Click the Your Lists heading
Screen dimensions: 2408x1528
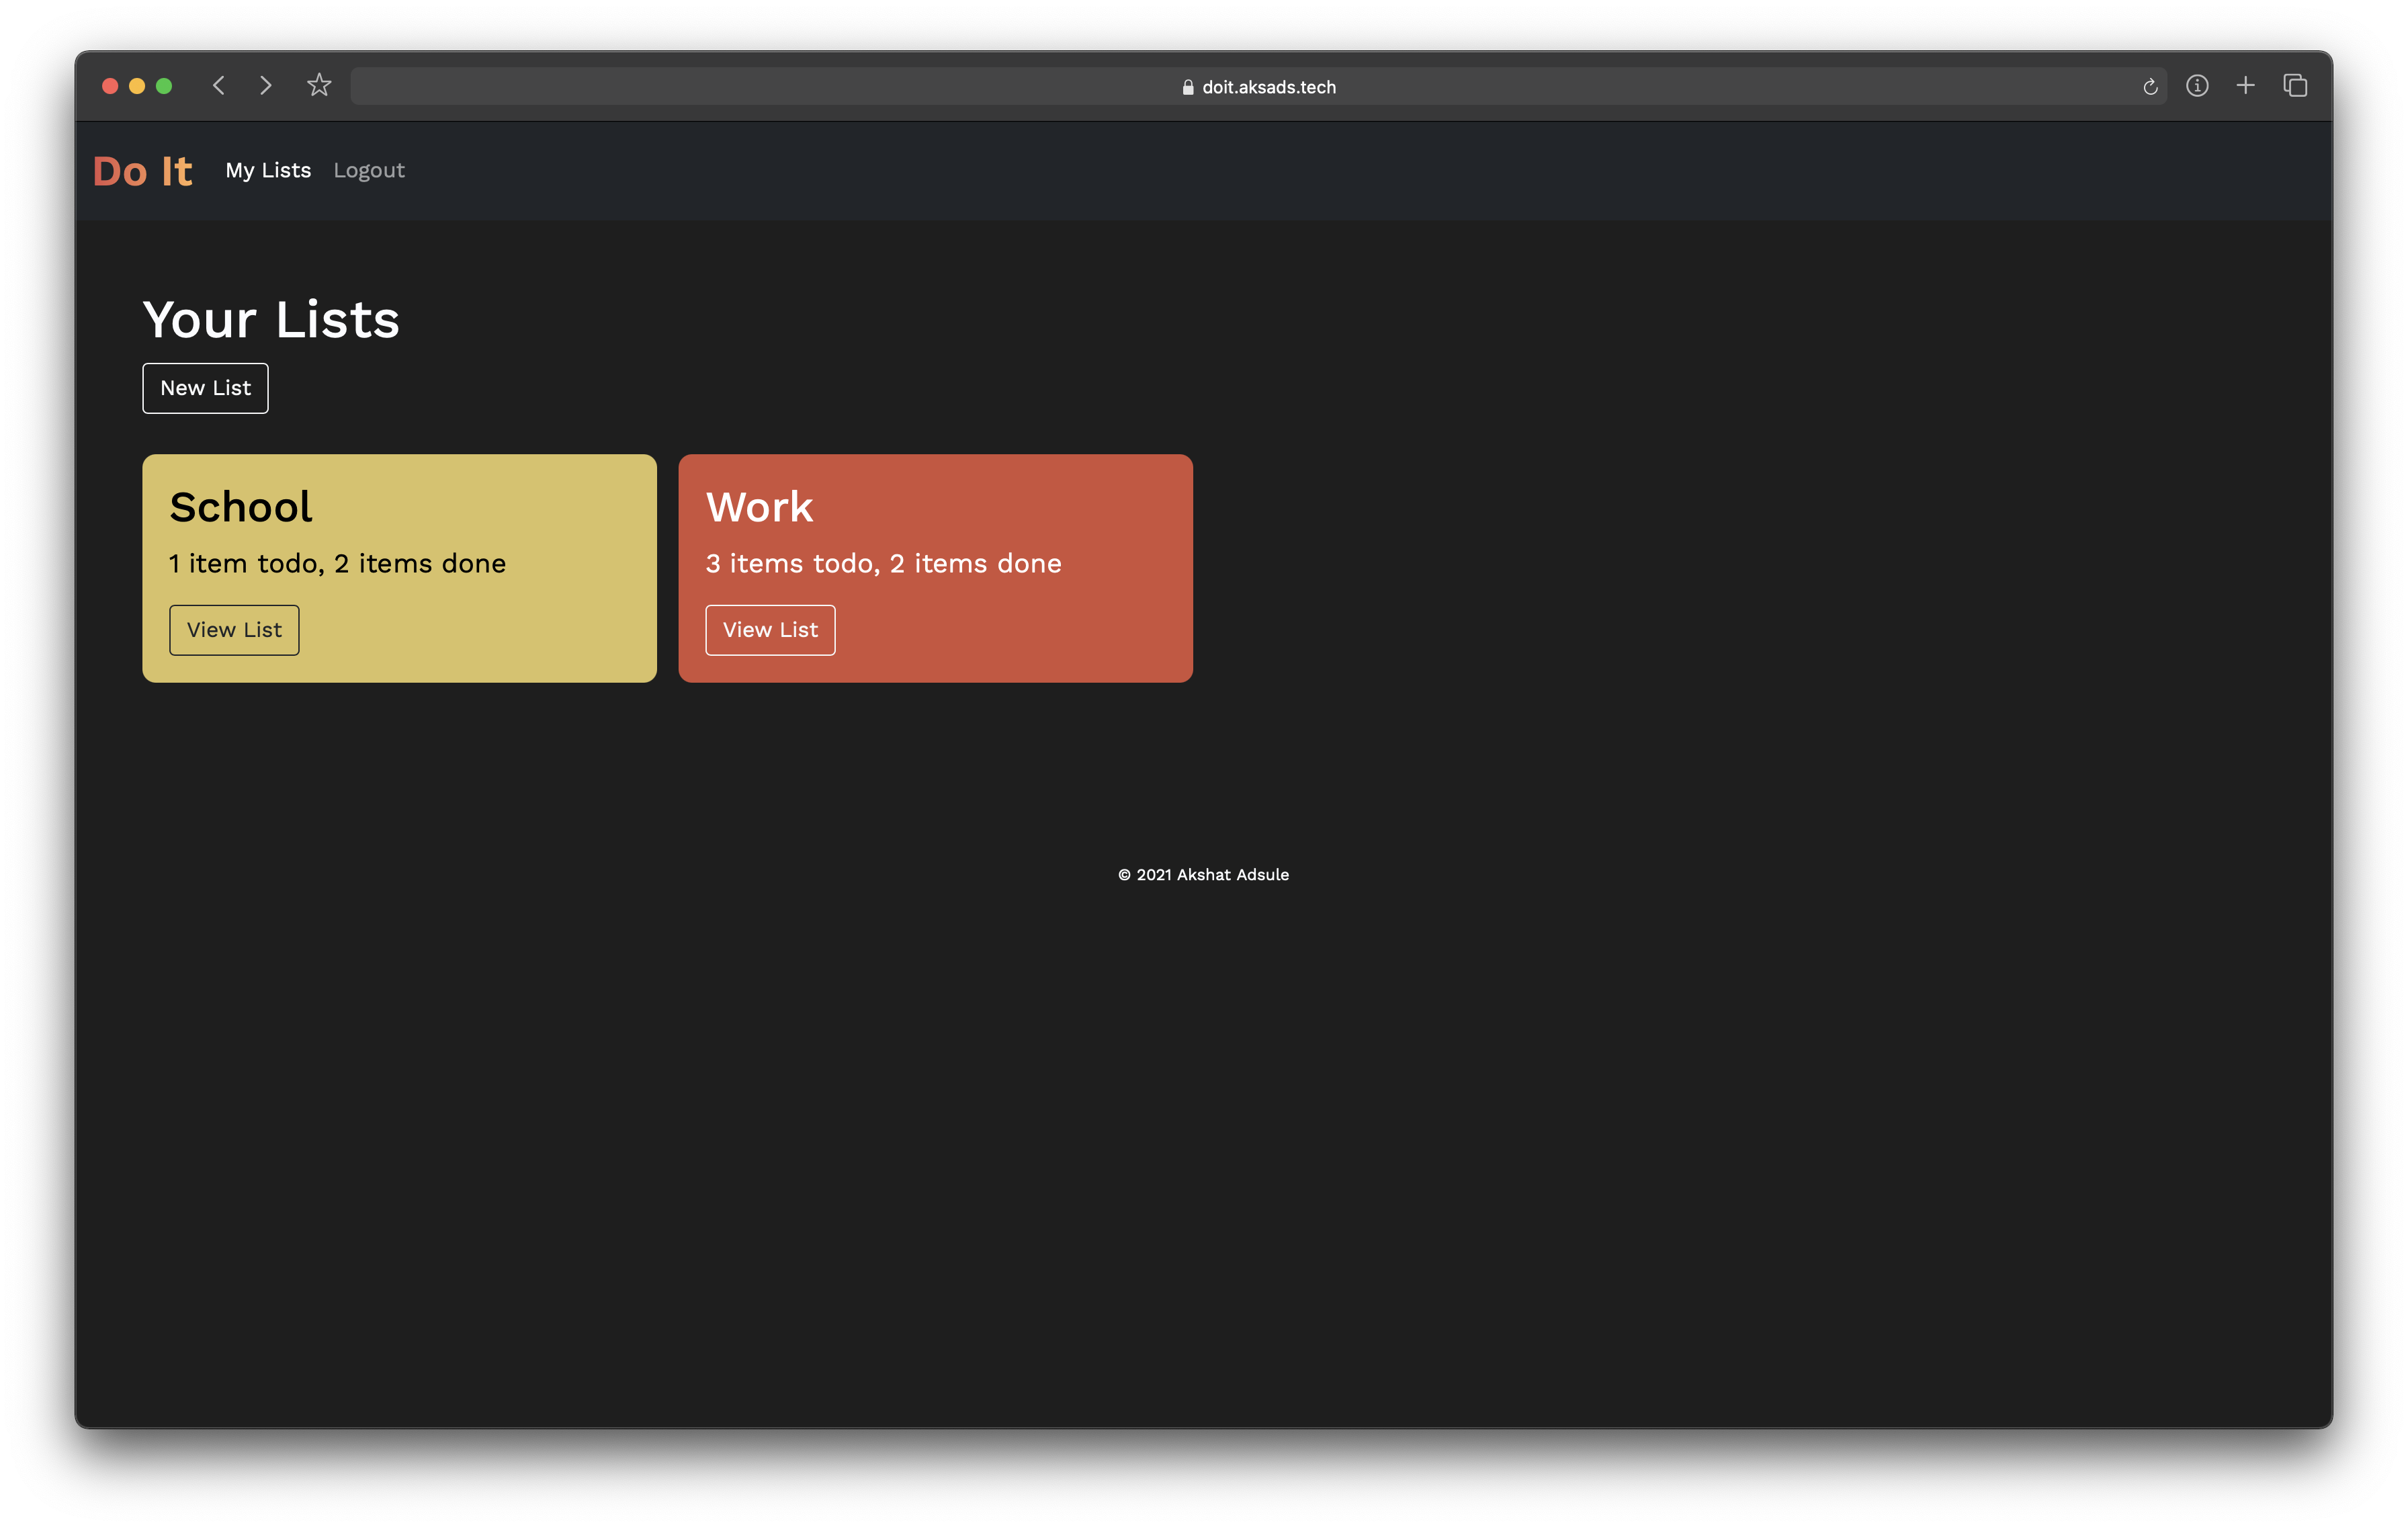(x=271, y=320)
